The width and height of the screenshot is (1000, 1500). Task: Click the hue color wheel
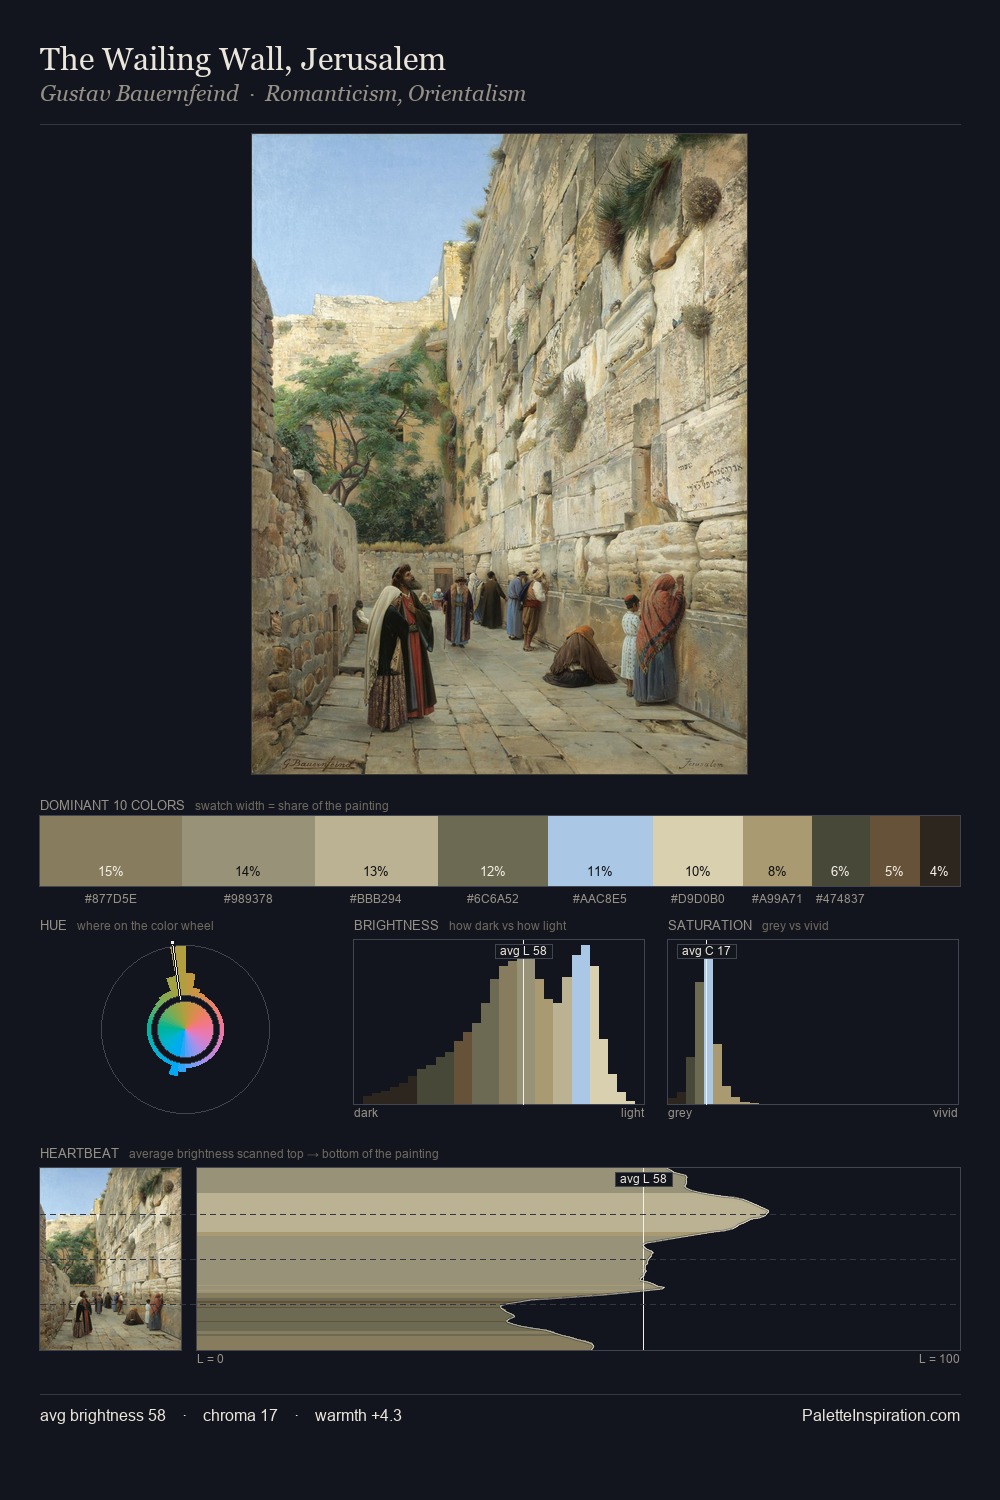pos(185,1029)
